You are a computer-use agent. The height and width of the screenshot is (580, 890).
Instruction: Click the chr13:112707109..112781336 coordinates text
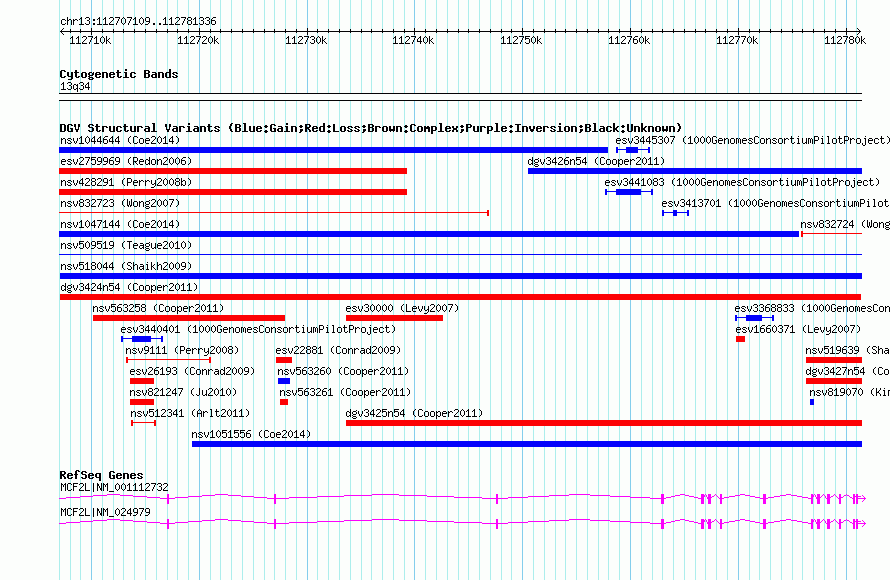click(138, 22)
